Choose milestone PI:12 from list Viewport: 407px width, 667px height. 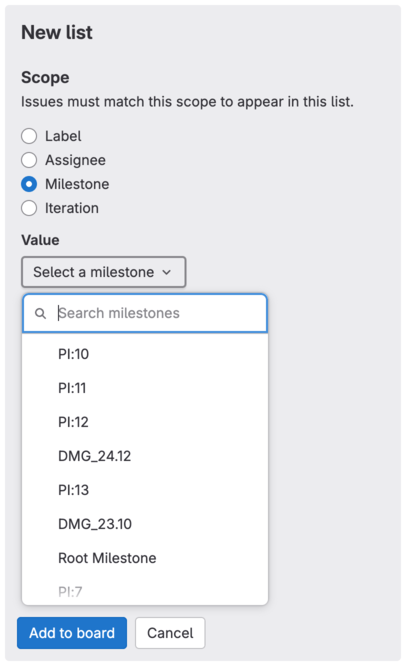145,422
